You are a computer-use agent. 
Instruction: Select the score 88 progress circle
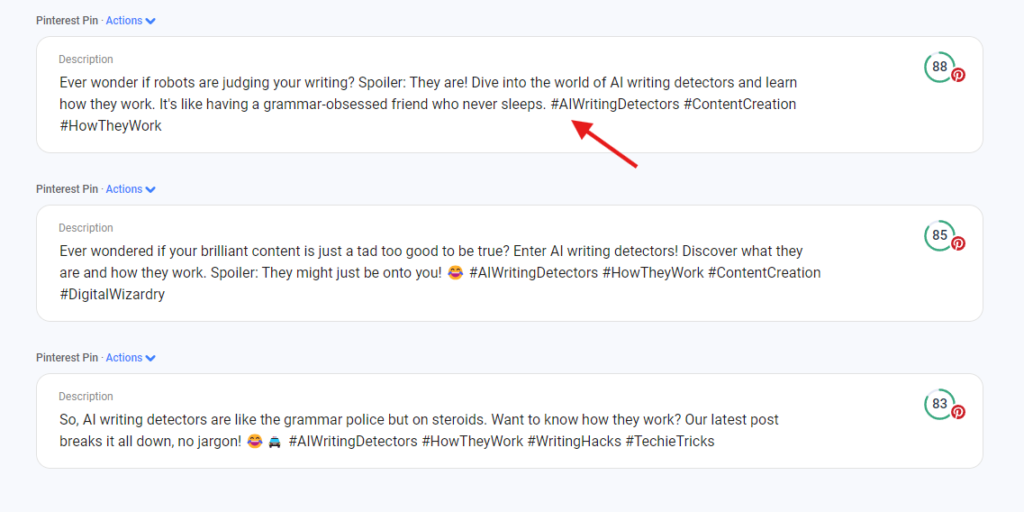(939, 67)
